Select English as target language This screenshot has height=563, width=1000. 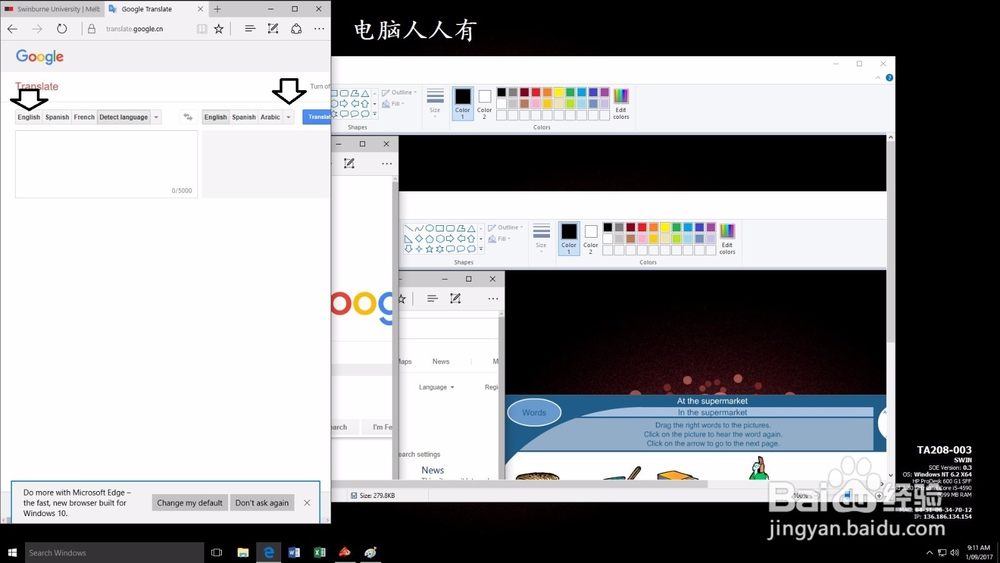[x=216, y=117]
